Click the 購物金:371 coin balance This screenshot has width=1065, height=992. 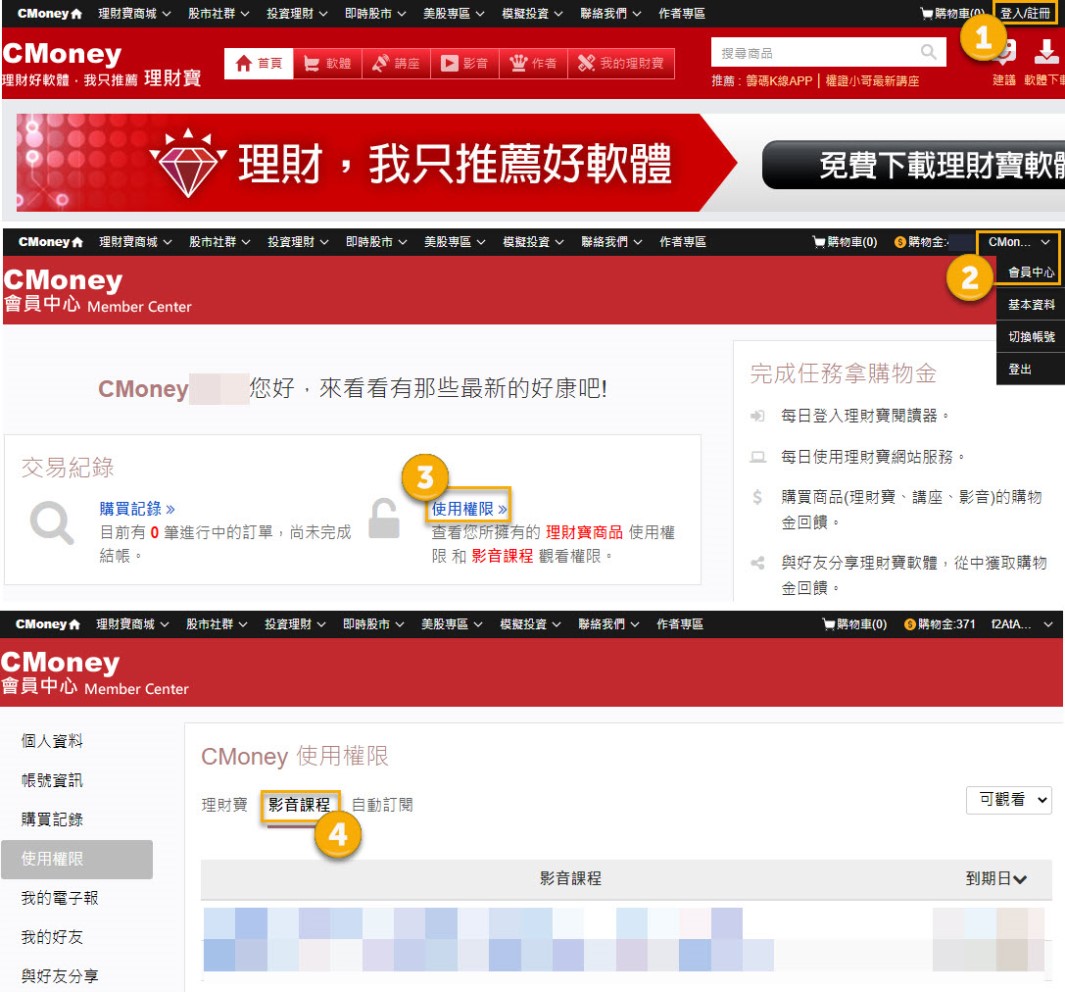click(939, 625)
